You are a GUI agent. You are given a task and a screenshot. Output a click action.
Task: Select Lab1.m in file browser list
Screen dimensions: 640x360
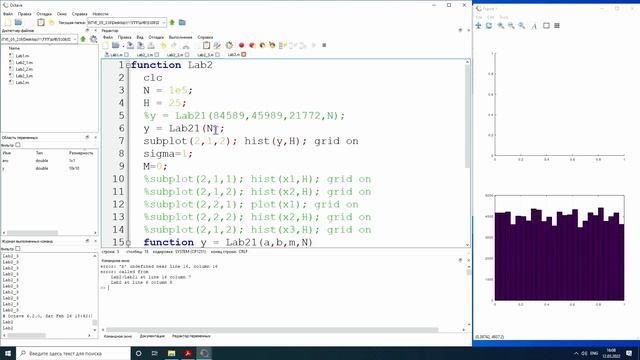pyautogui.click(x=22, y=56)
